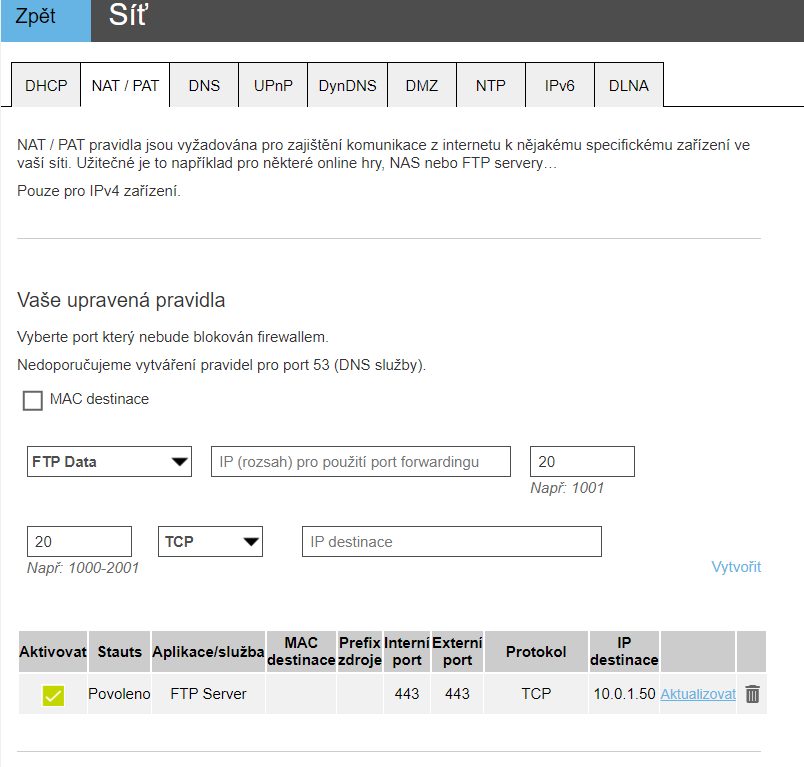Click the IP destinace input field
Image resolution: width=804 pixels, height=767 pixels.
tap(451, 542)
